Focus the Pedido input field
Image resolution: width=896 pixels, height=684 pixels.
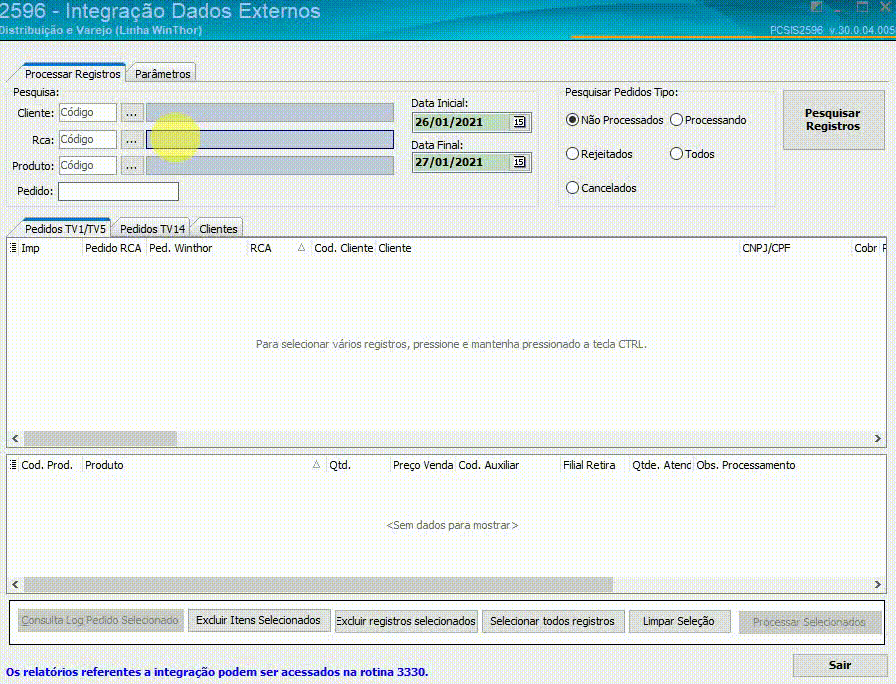pos(118,191)
